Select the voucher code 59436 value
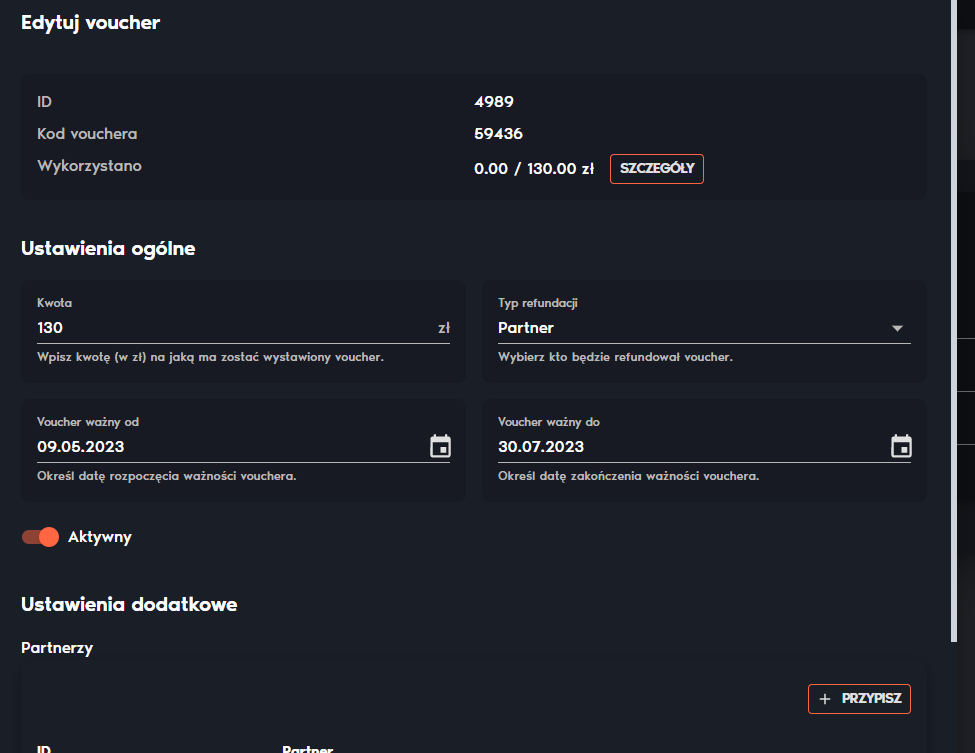Viewport: 975px width, 753px height. coord(498,134)
